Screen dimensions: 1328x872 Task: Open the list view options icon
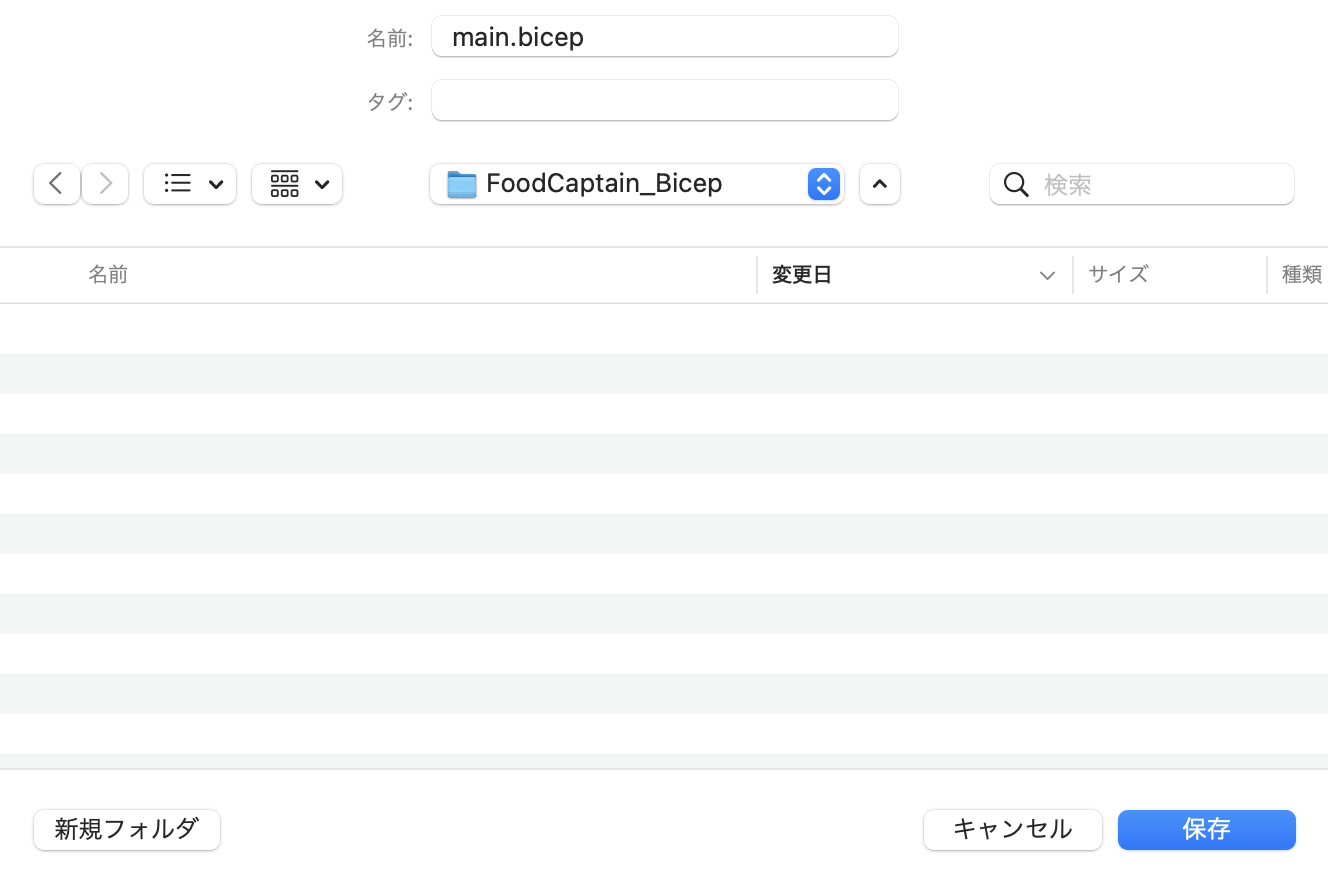[177, 183]
